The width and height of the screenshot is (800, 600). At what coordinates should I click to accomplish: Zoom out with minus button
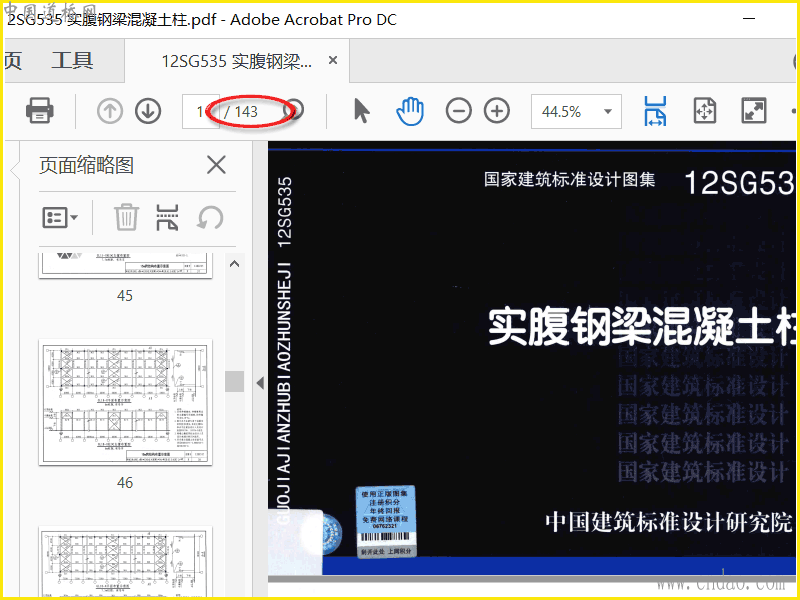(458, 111)
